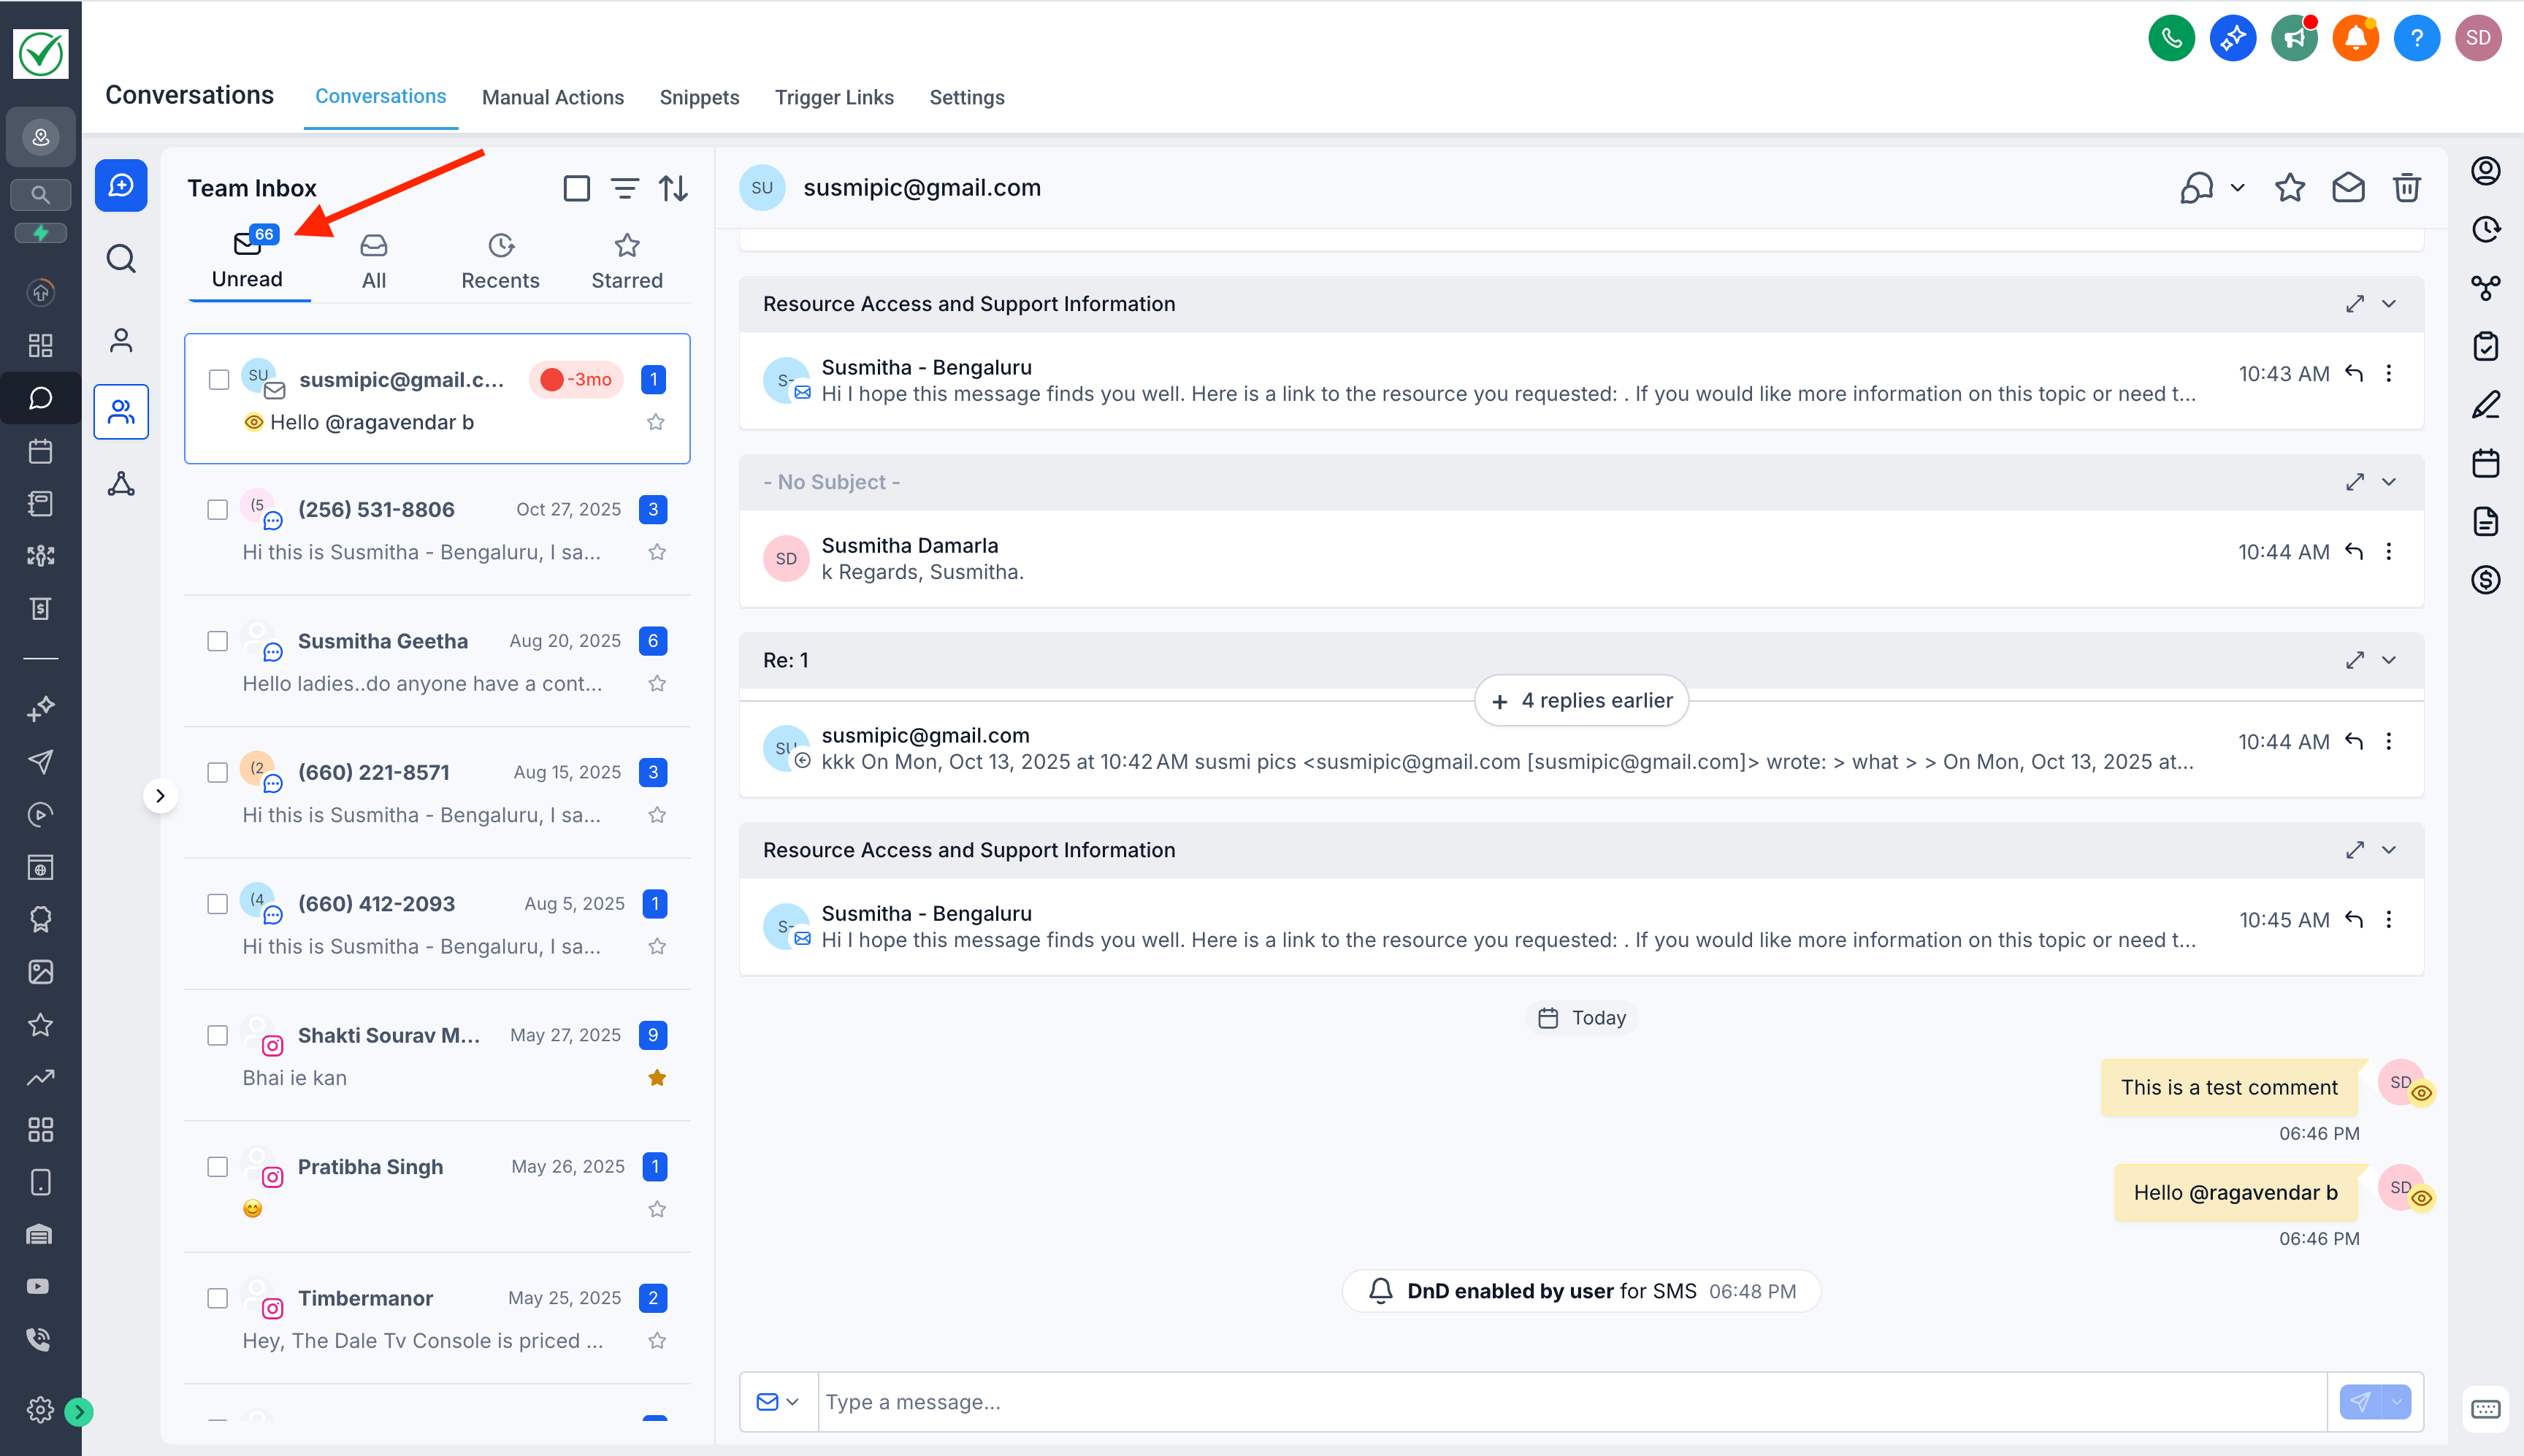Screen dimensions: 2524x1456
Task: Collapse the conversation list with the arrow toggle
Action: (x=161, y=795)
